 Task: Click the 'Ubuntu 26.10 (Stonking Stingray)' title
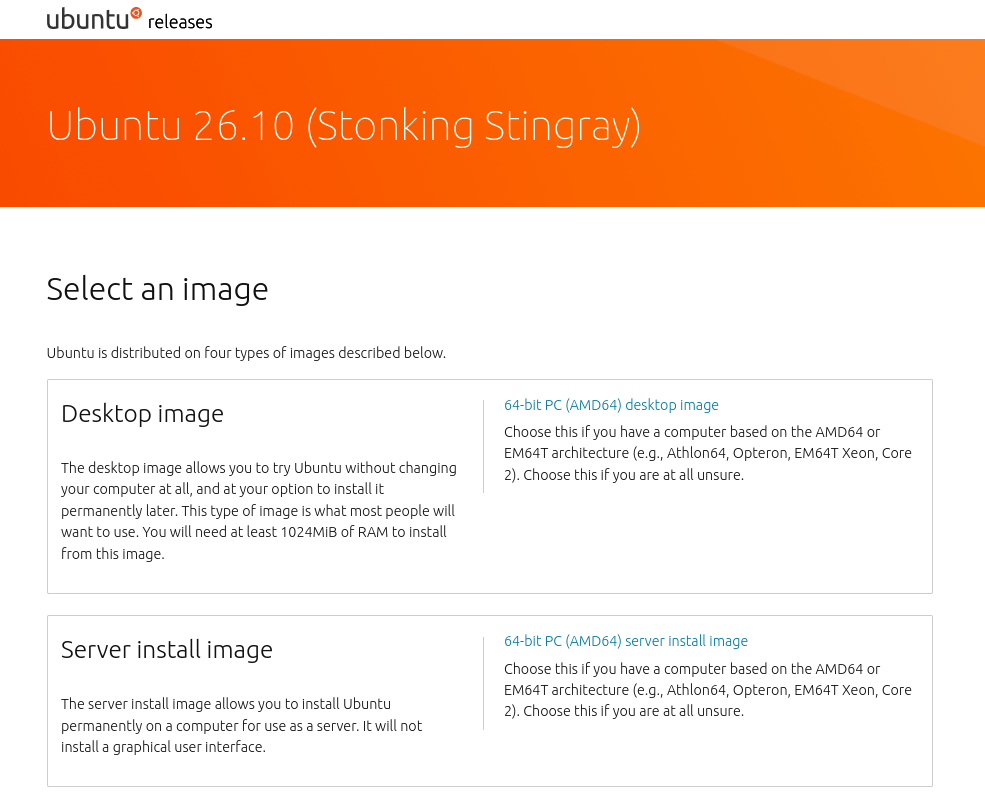pos(344,127)
